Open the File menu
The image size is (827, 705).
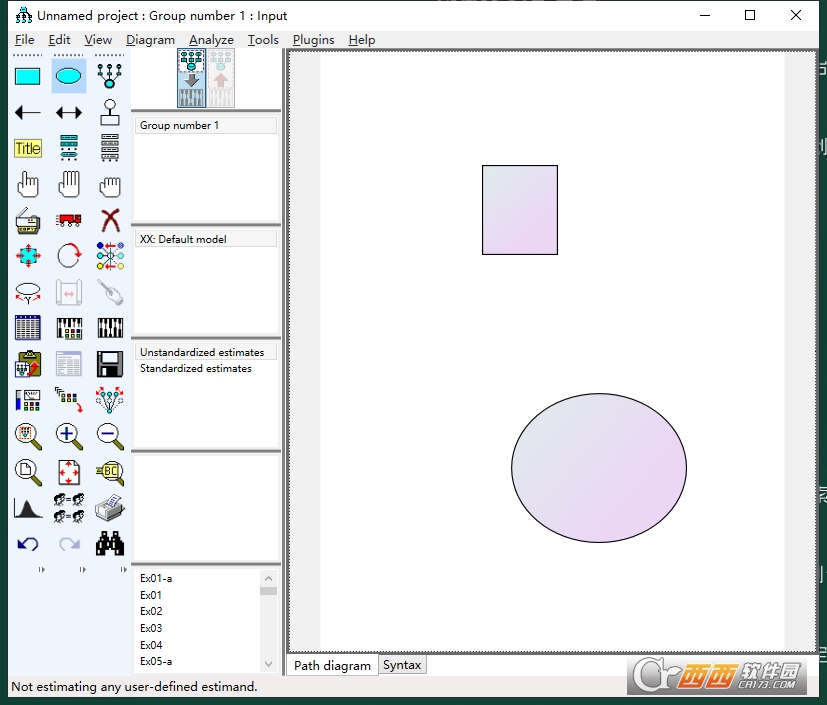[x=24, y=40]
